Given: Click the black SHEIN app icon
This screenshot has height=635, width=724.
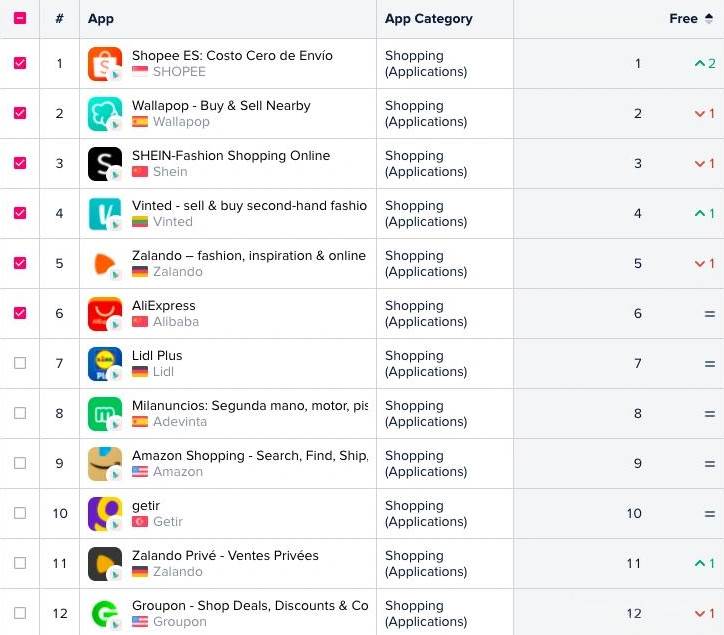Looking at the screenshot, I should pyautogui.click(x=105, y=163).
